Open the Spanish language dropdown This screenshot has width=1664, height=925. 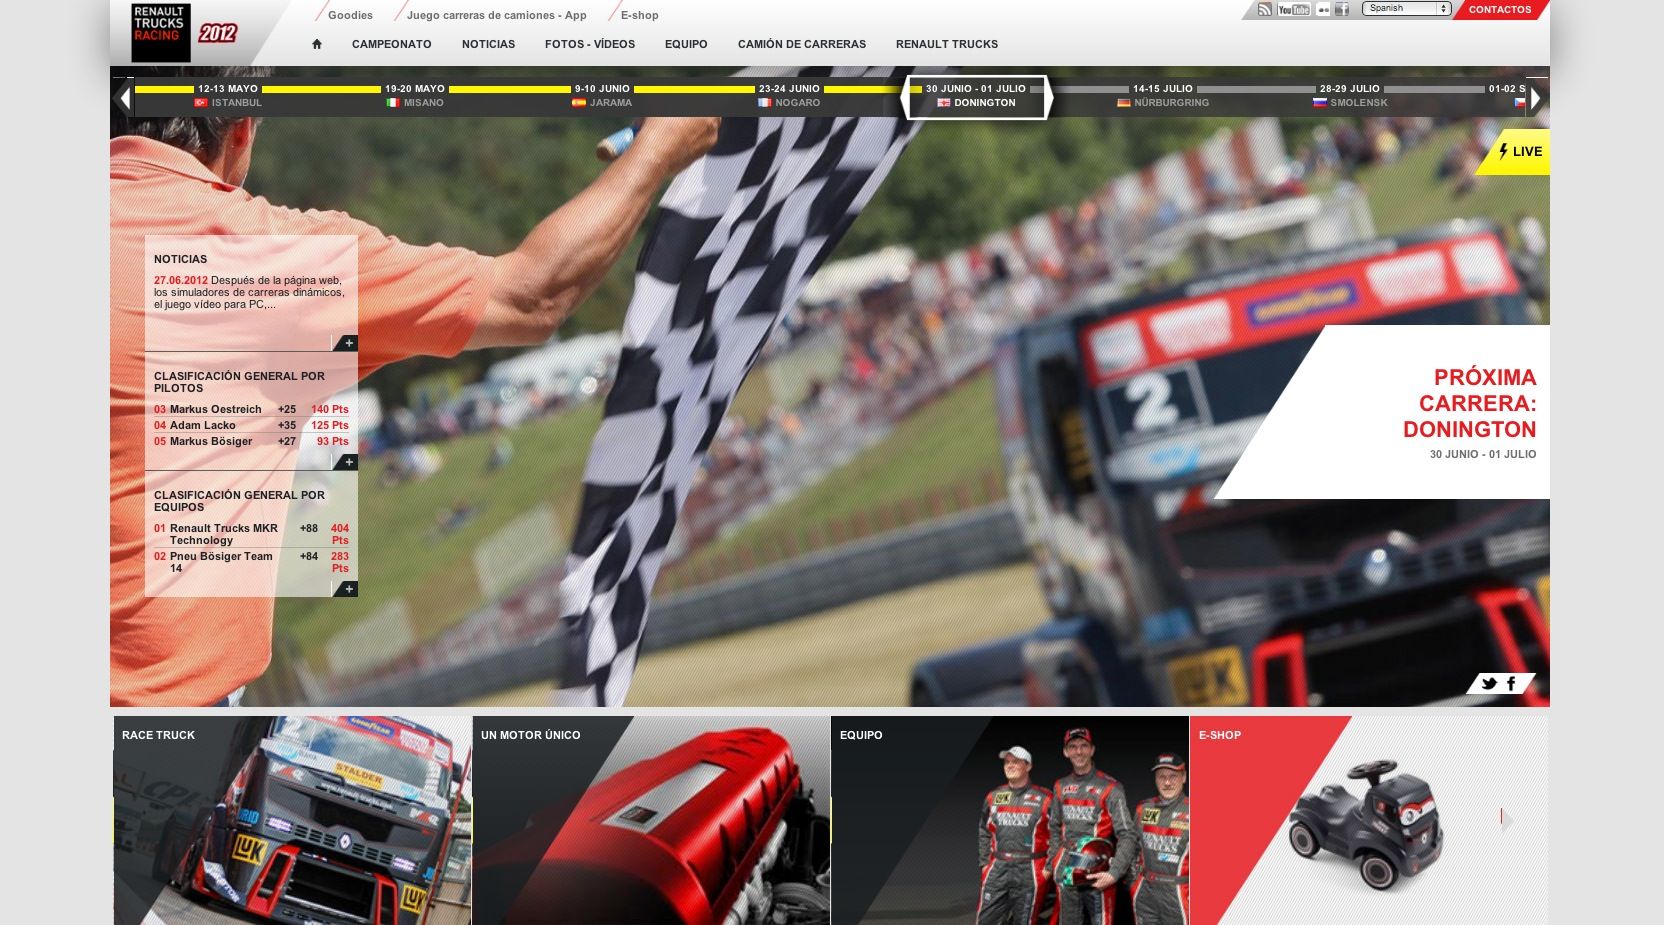[x=1408, y=9]
